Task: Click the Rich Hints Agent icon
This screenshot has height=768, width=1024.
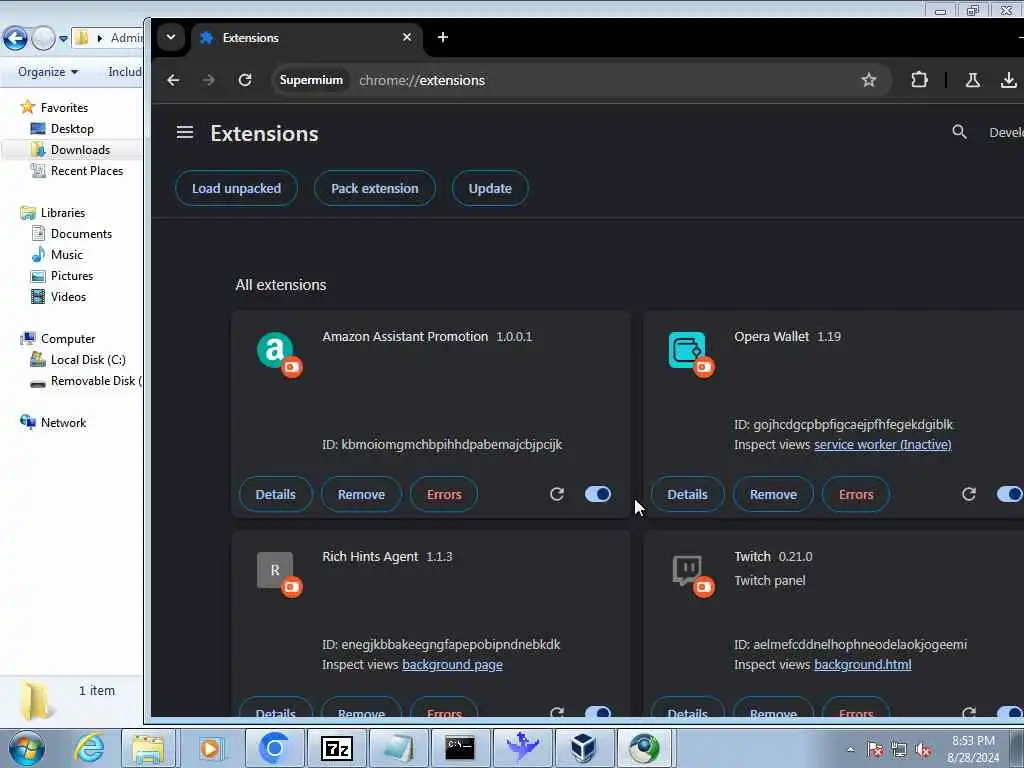Action: (x=275, y=570)
